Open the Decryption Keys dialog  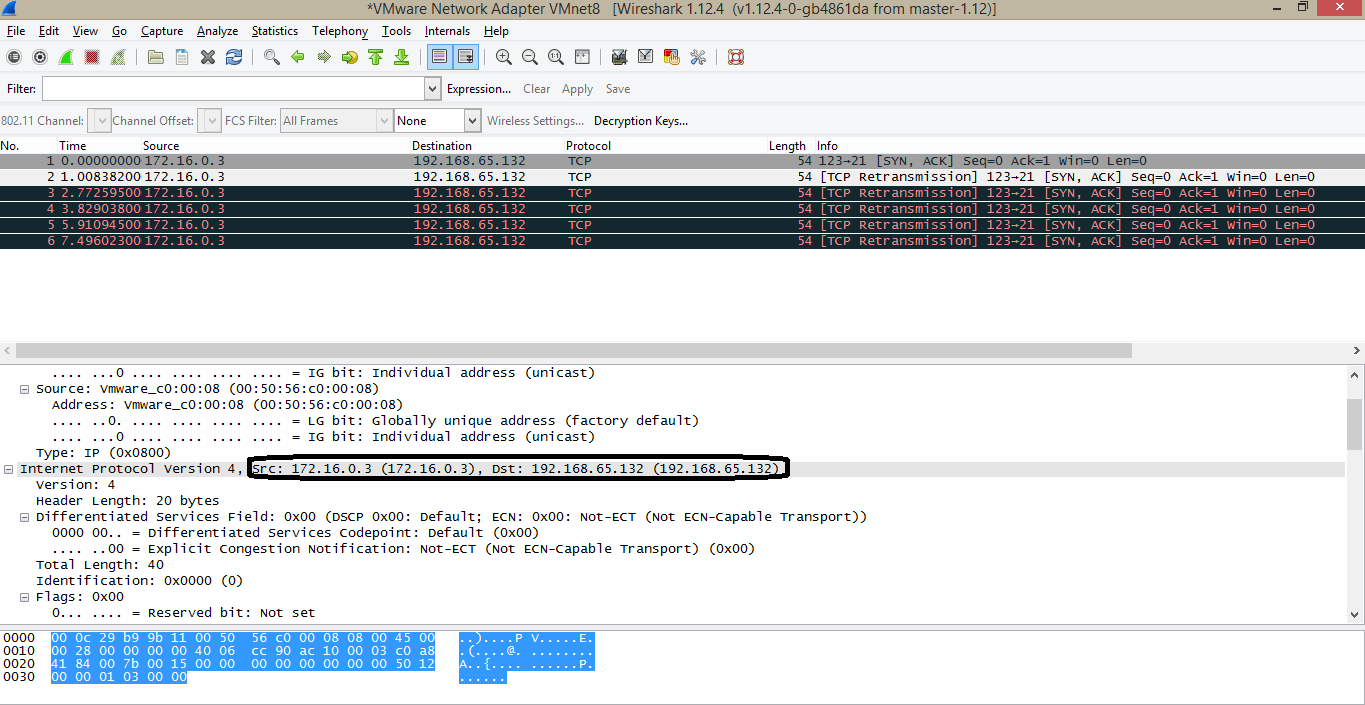point(640,120)
